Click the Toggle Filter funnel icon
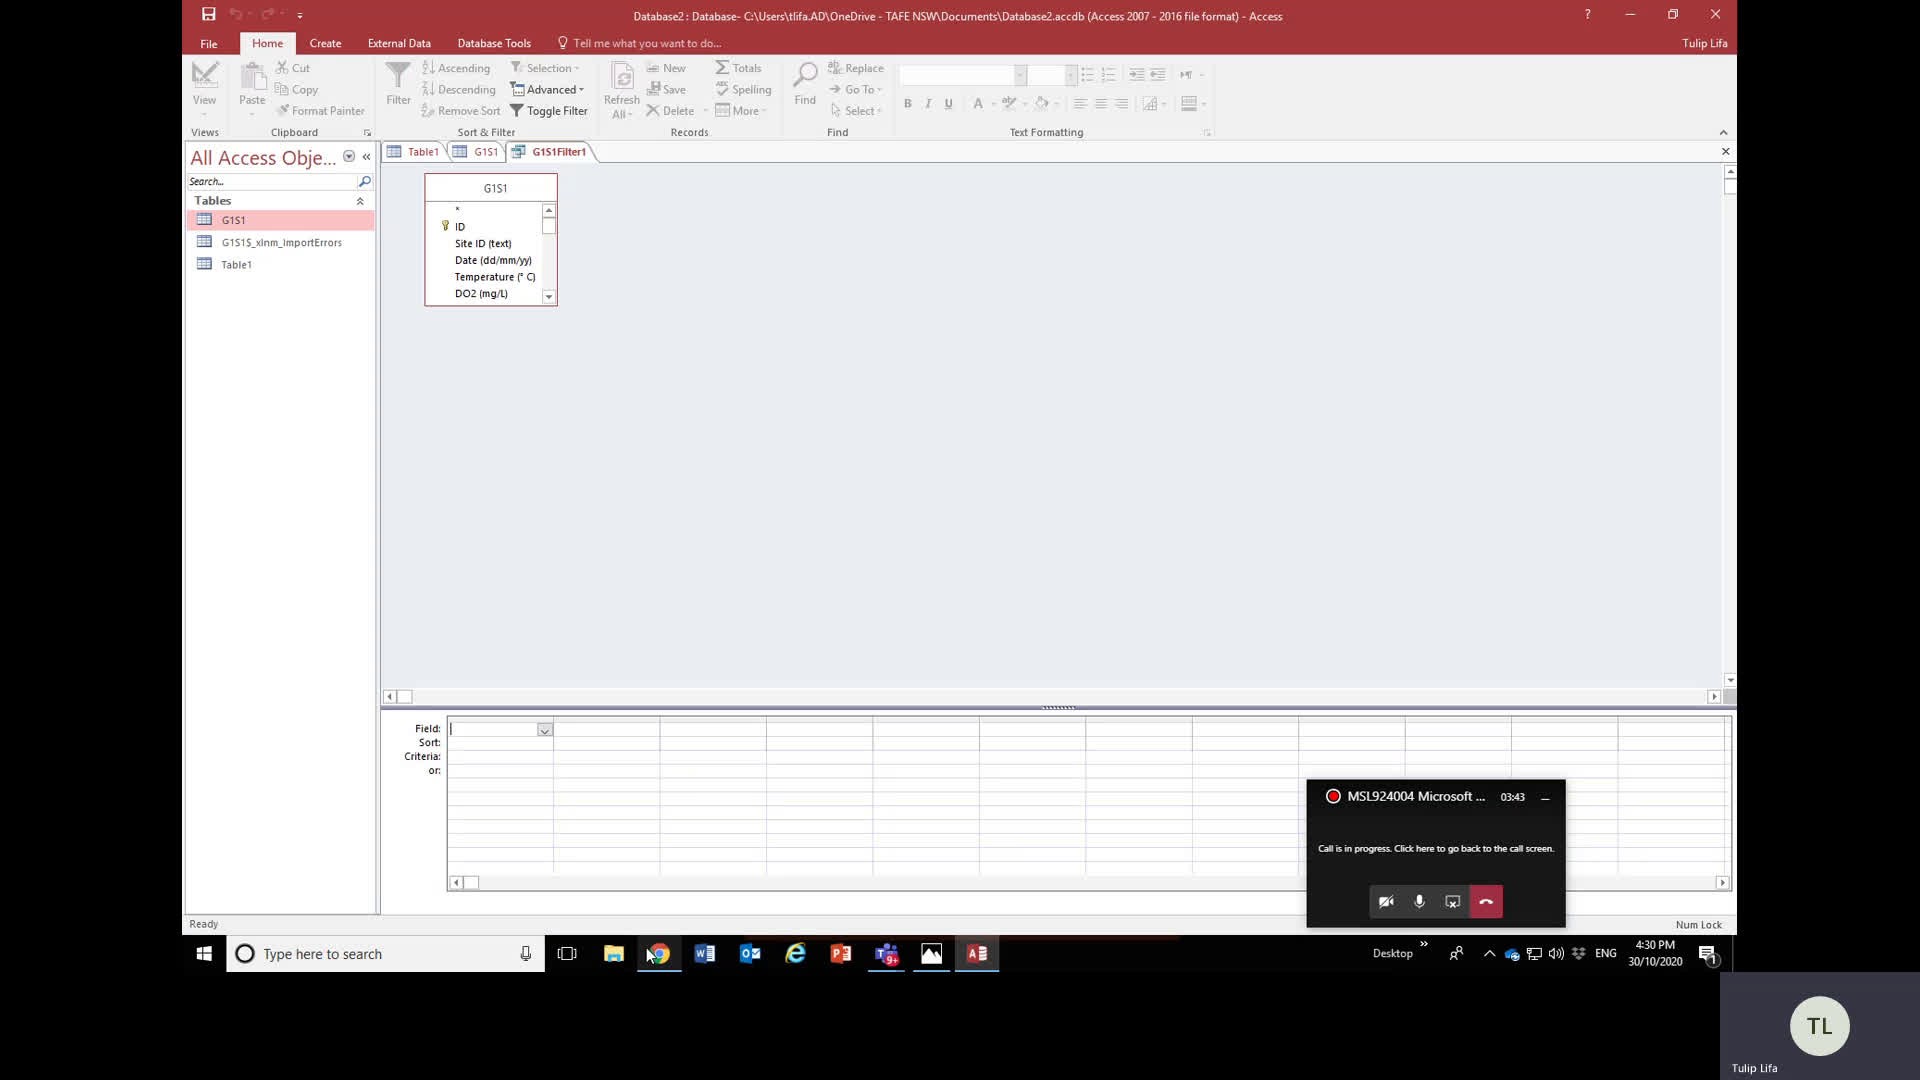Viewport: 1920px width, 1080px height. coord(517,111)
